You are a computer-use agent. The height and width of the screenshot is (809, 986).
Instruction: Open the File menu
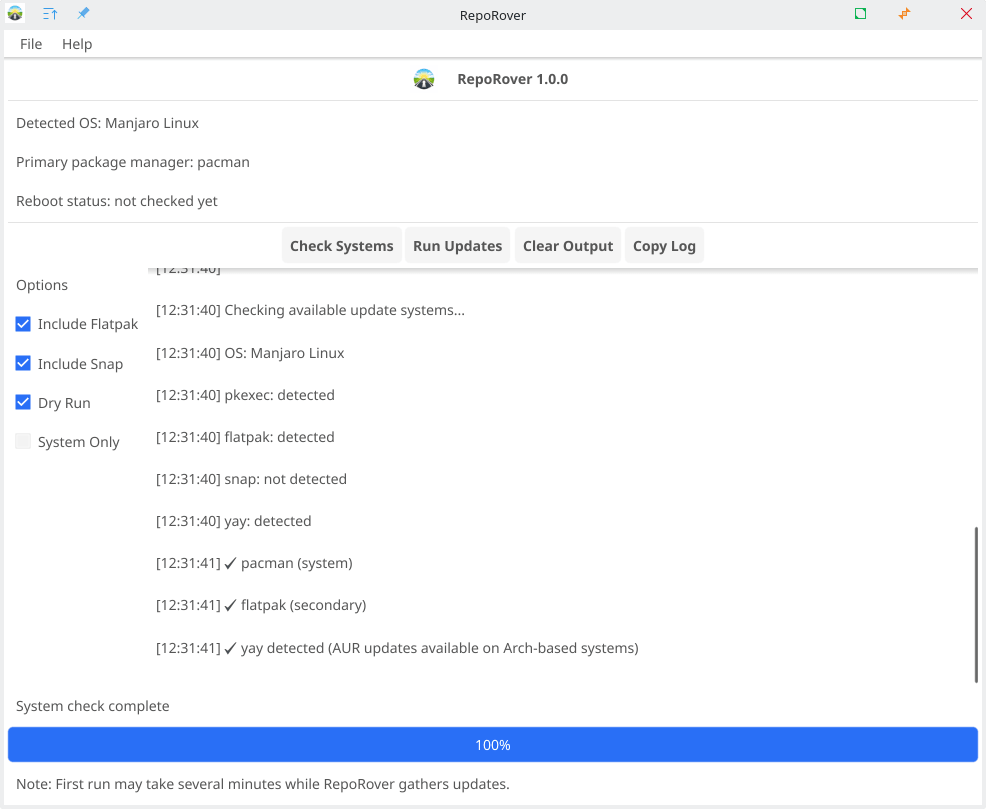31,44
